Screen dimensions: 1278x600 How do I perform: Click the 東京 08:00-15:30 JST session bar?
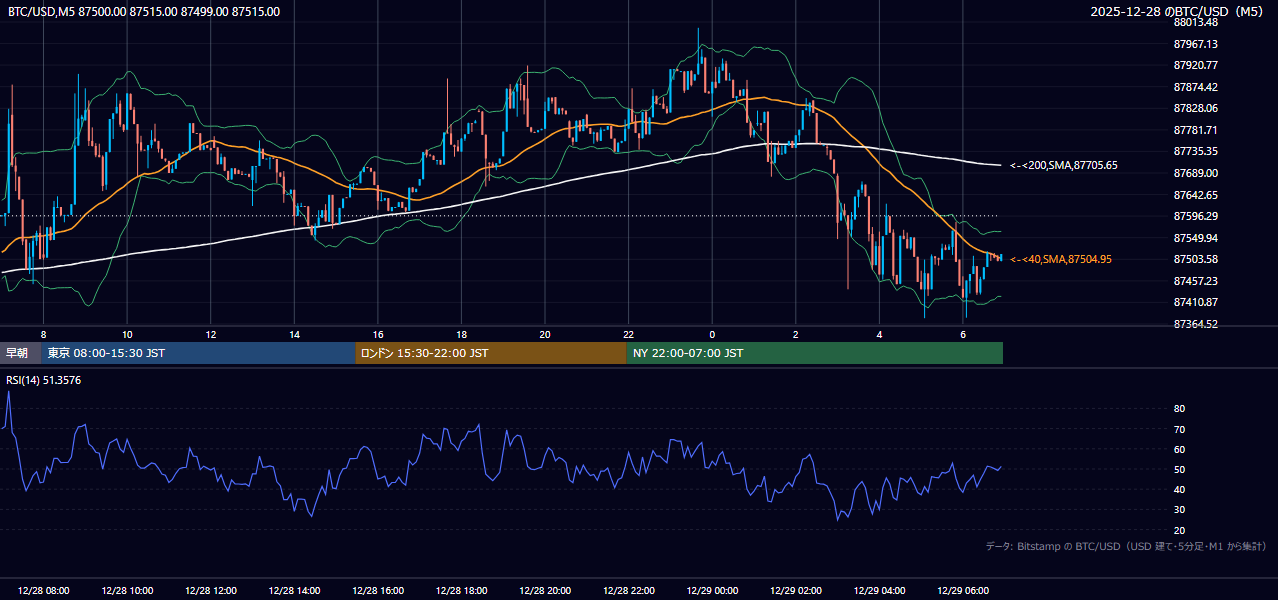click(x=198, y=353)
